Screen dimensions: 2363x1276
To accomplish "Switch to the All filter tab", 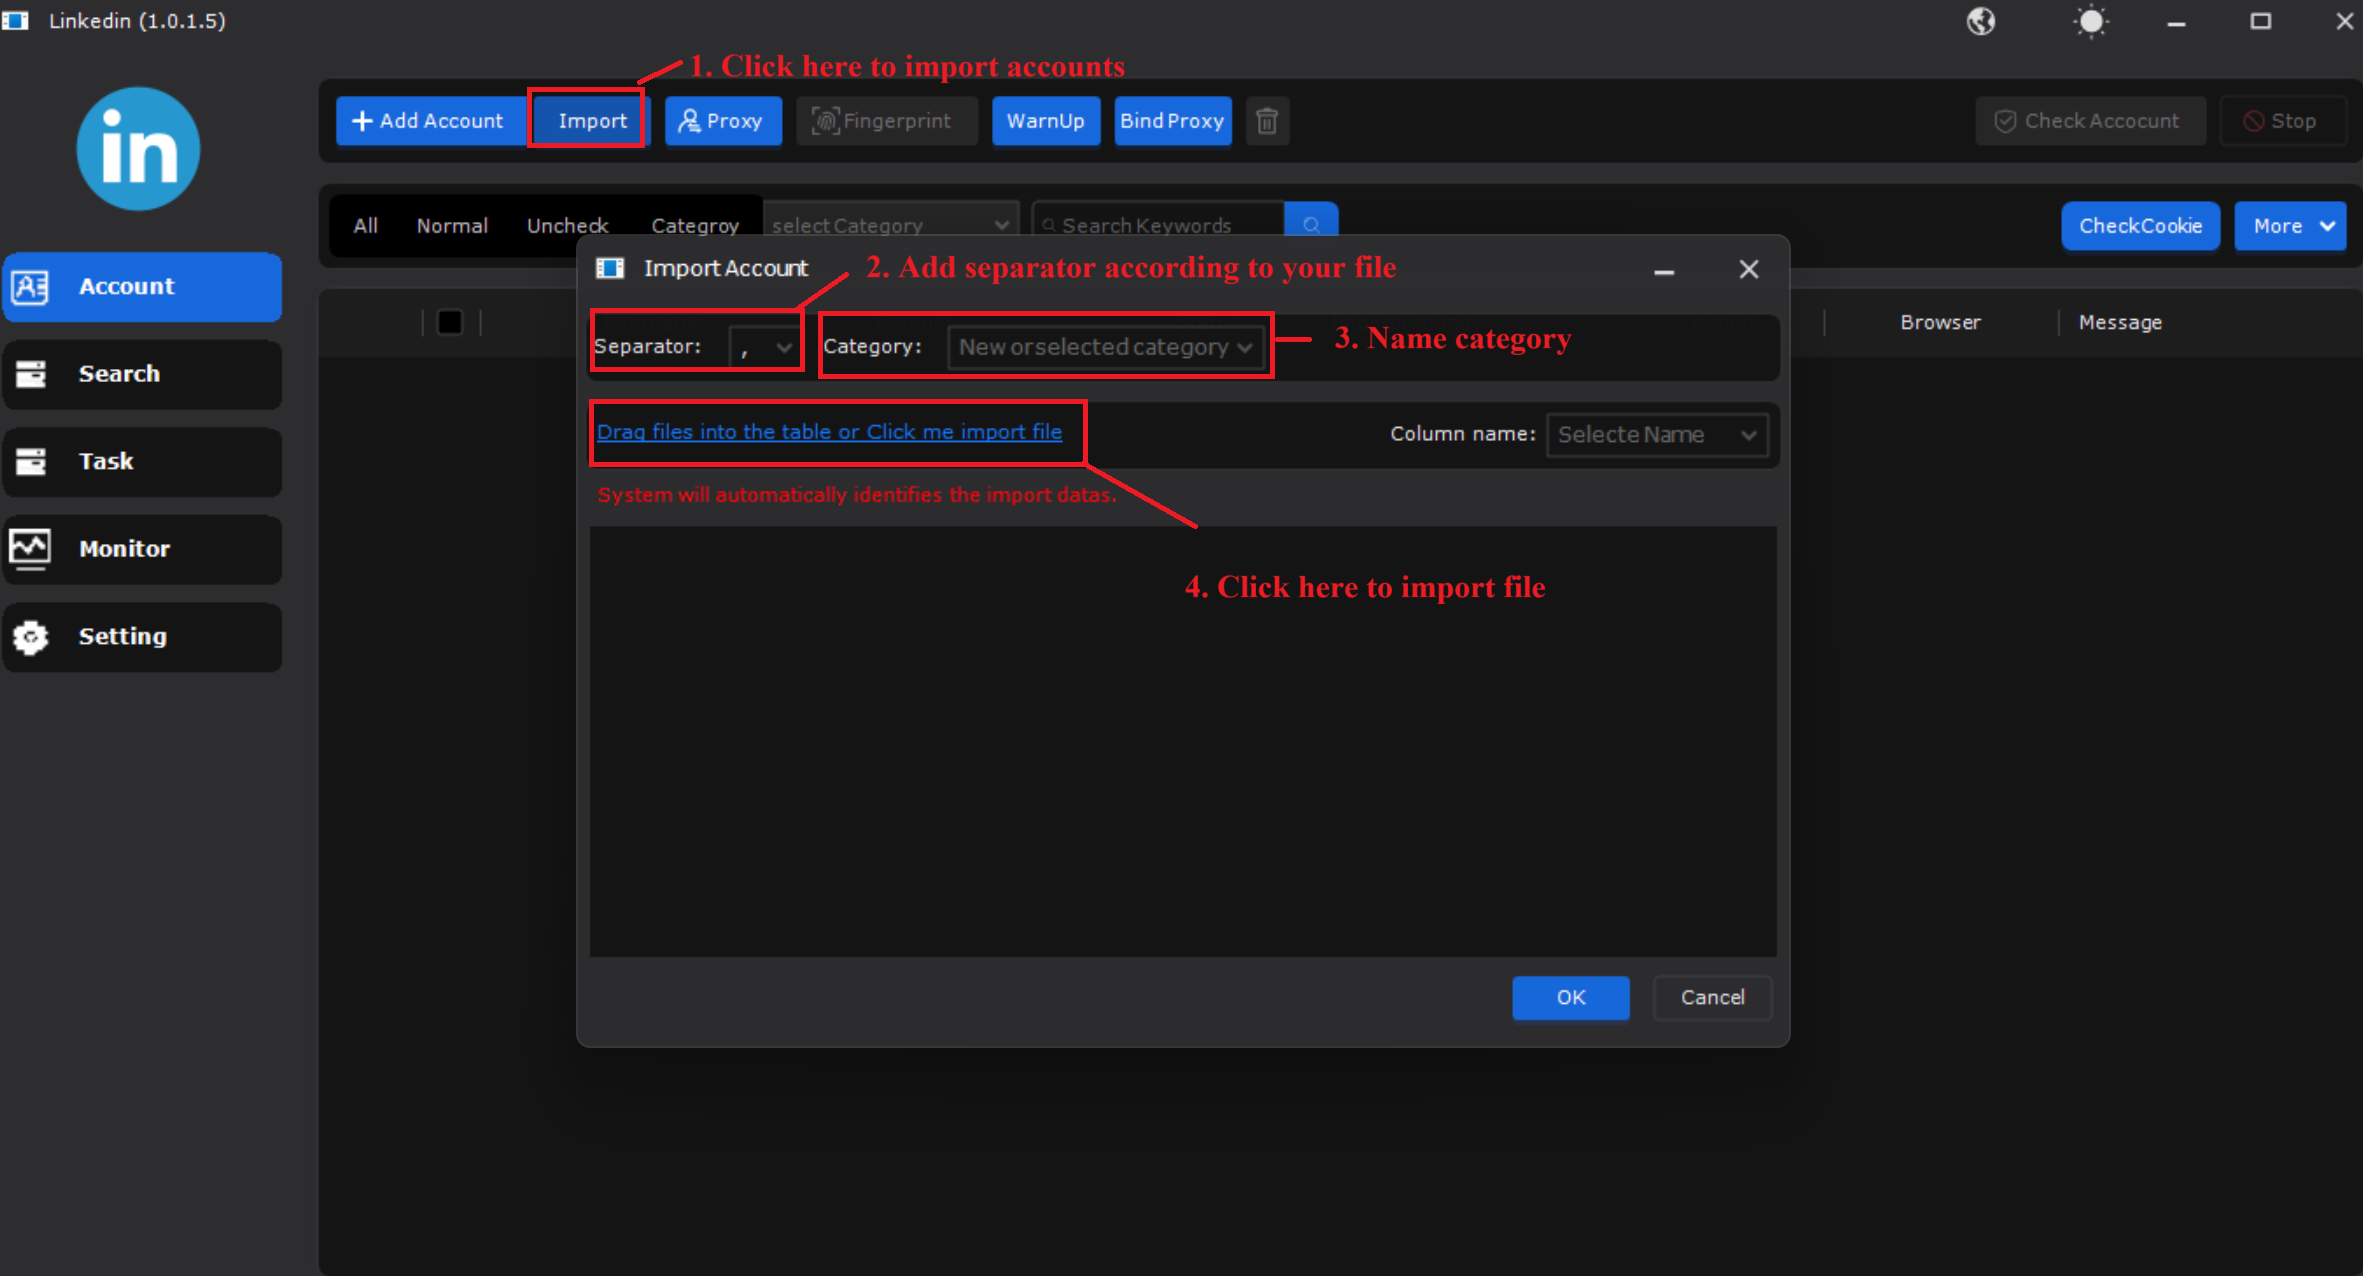I will pos(366,226).
